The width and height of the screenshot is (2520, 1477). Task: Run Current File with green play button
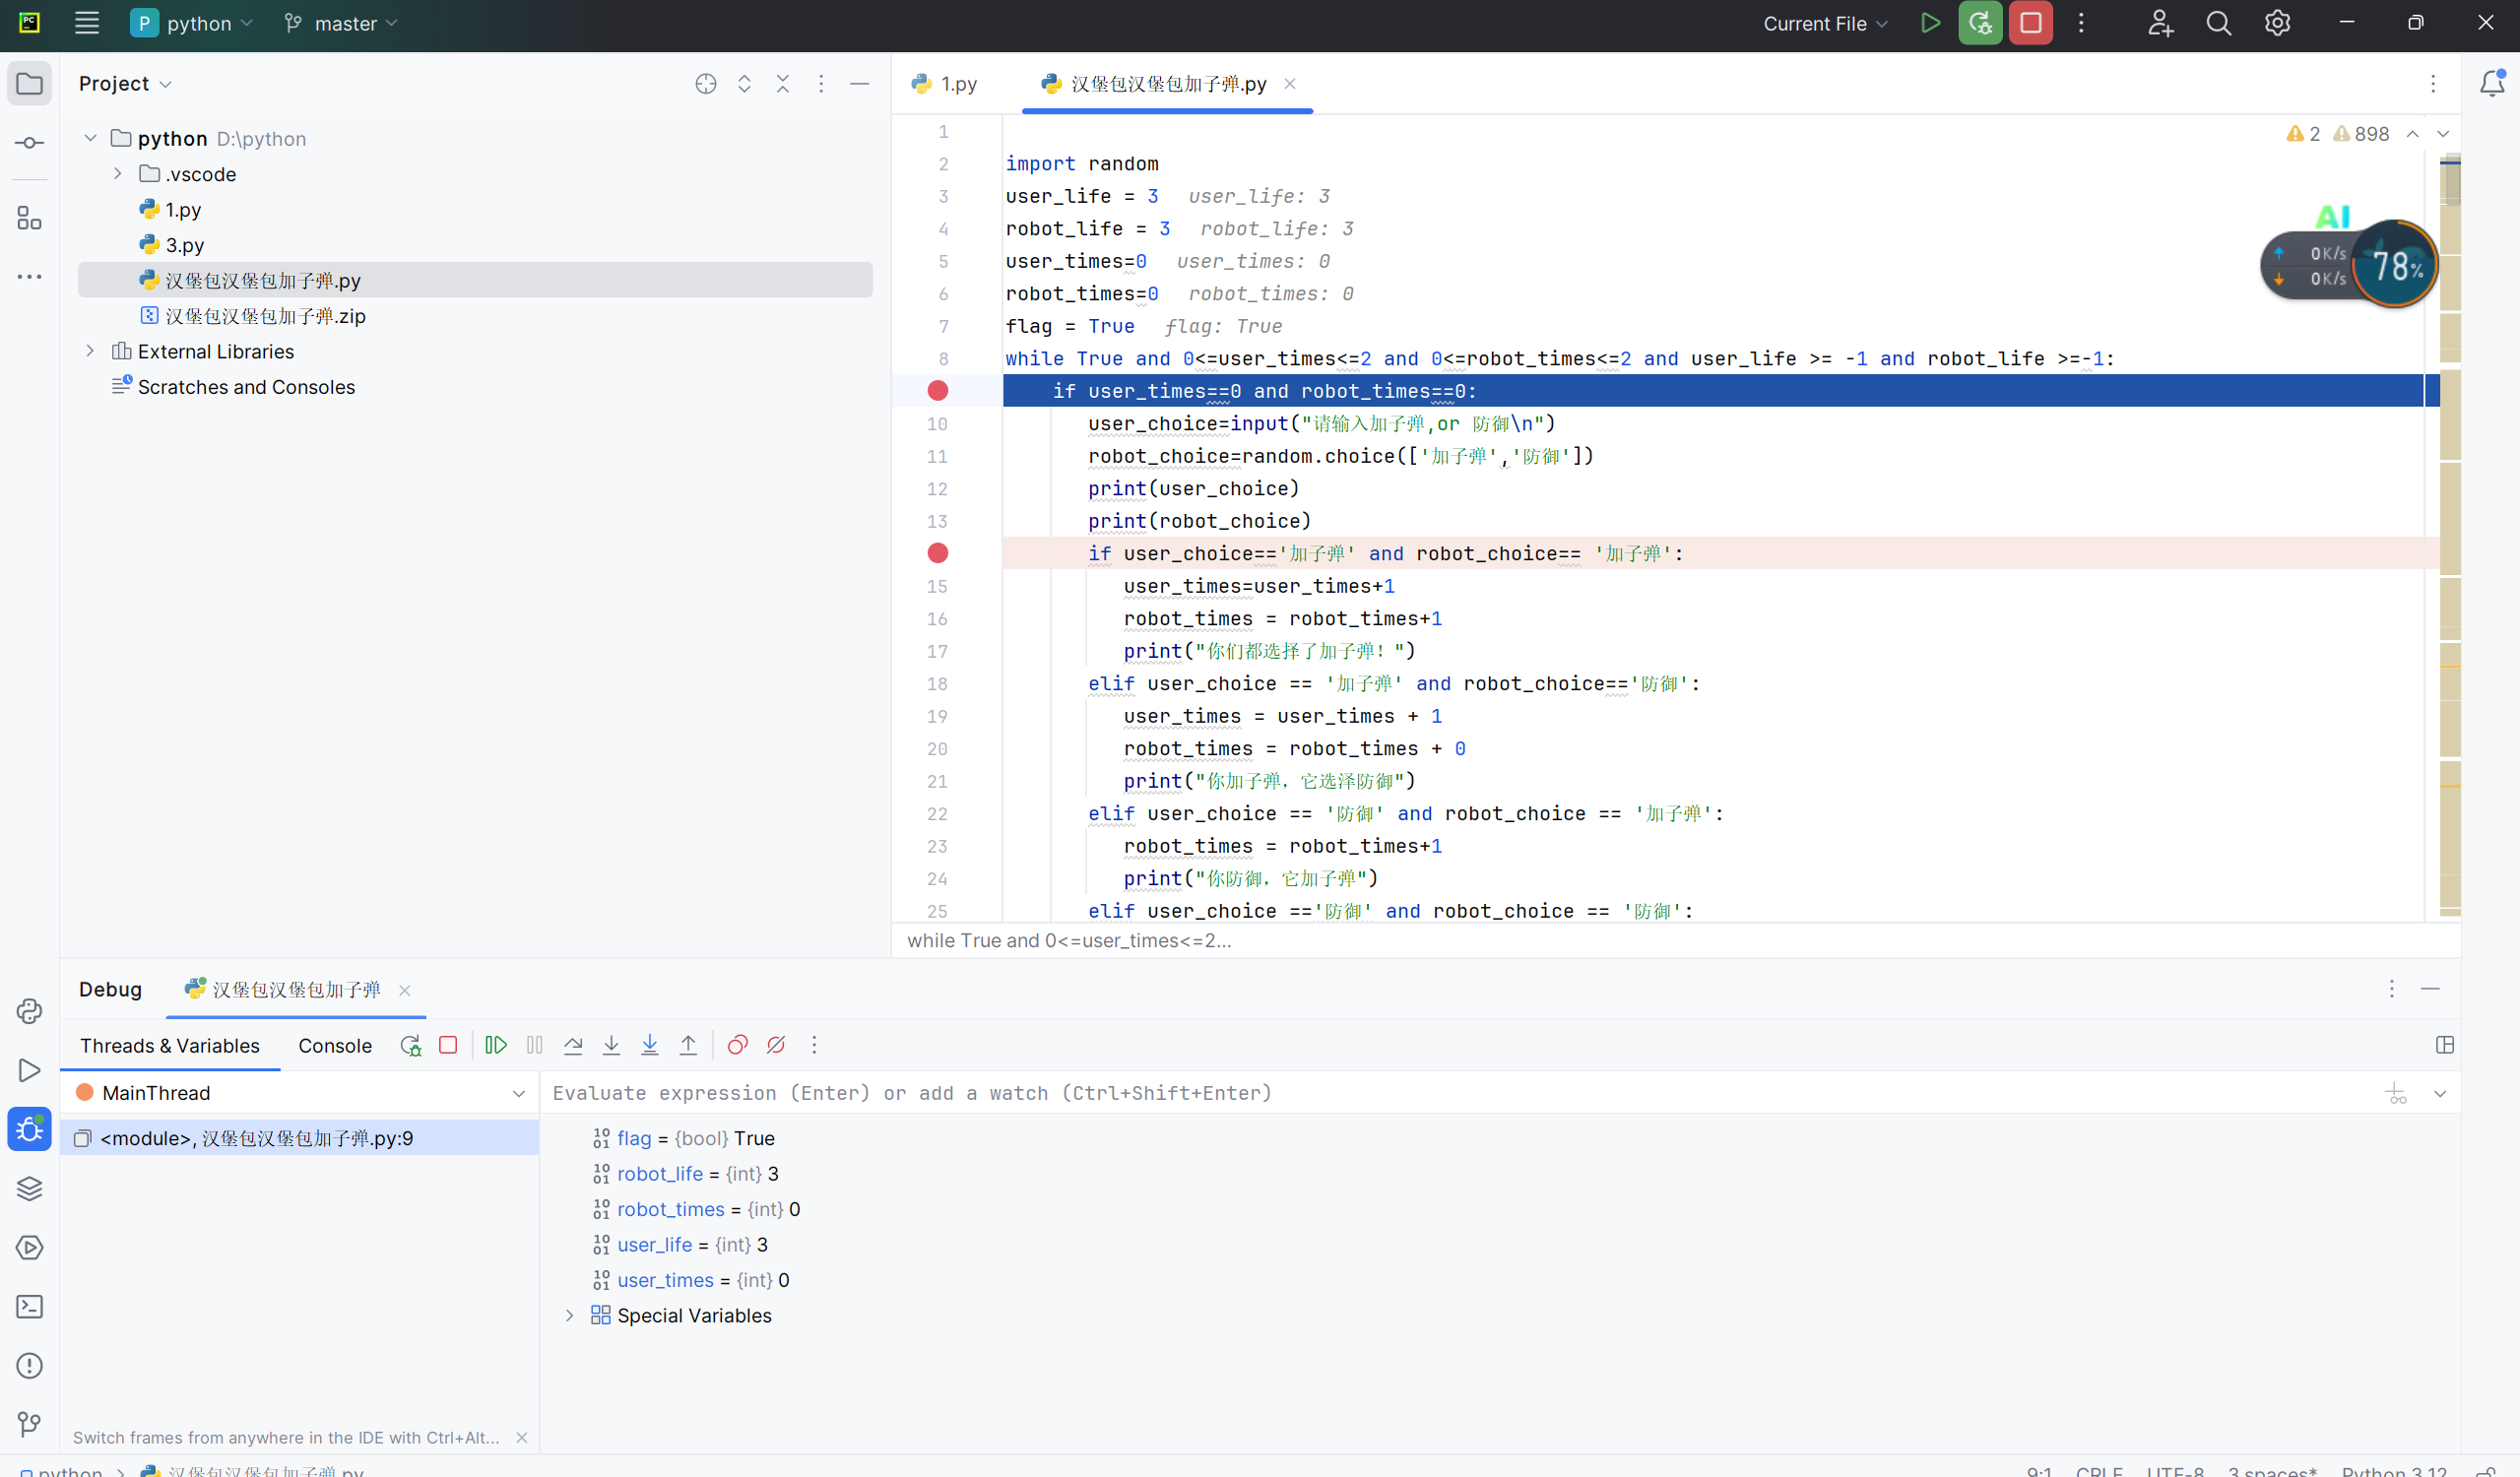1930,23
